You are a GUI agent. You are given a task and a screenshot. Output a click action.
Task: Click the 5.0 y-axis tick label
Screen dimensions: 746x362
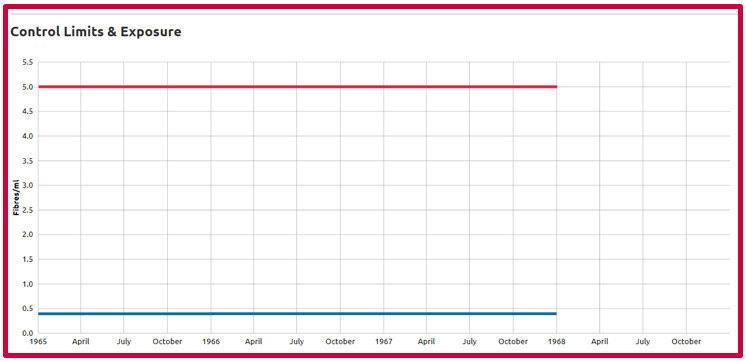click(27, 87)
